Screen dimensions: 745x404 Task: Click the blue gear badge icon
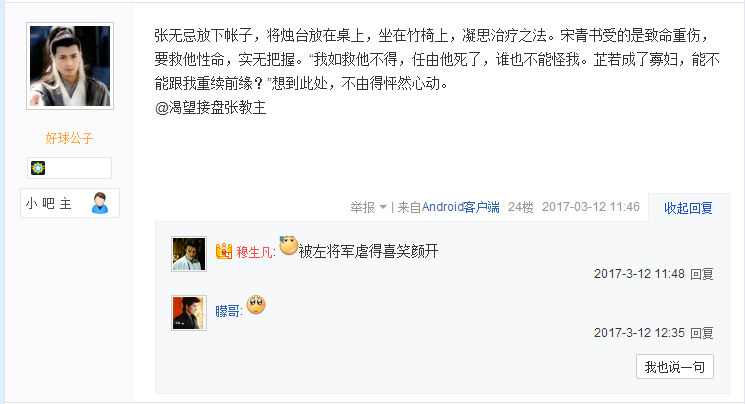click(x=38, y=168)
